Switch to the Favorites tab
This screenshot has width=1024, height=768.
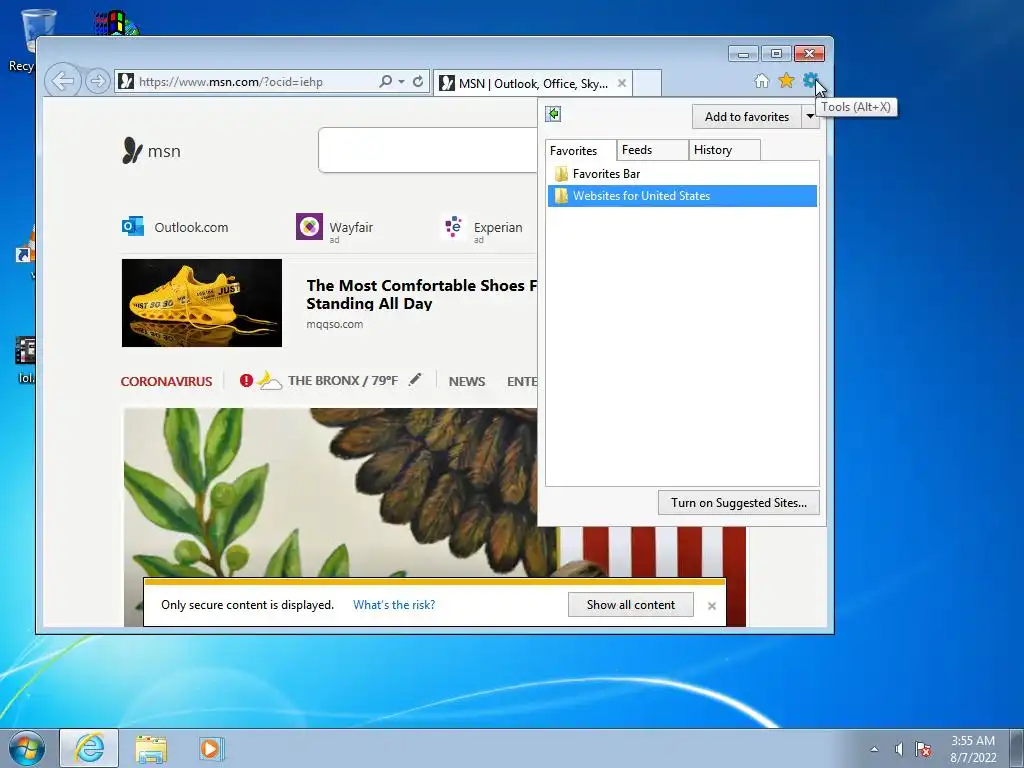[580, 150]
